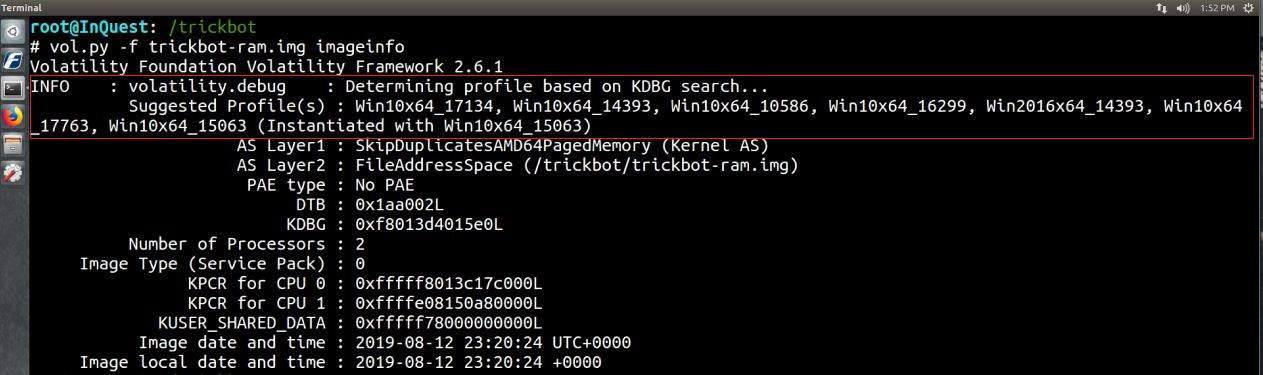
Task: Click the Image date and time value
Action: [493, 342]
